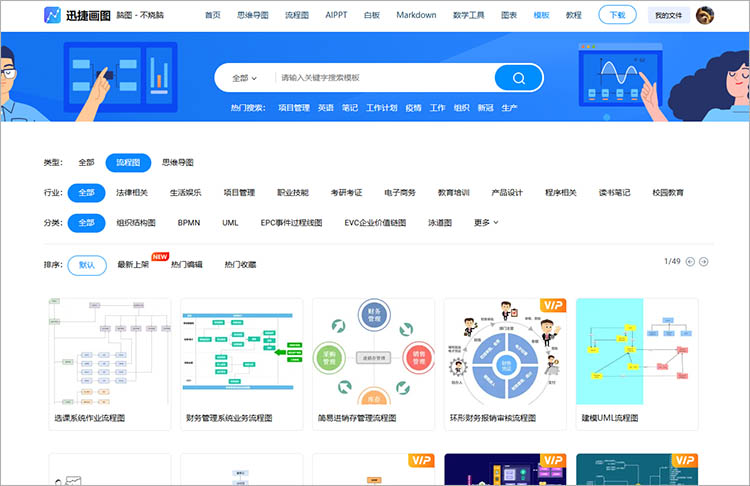Viewport: 750px width, 486px height.
Task: Click hot search term 英语
Action: [326, 108]
